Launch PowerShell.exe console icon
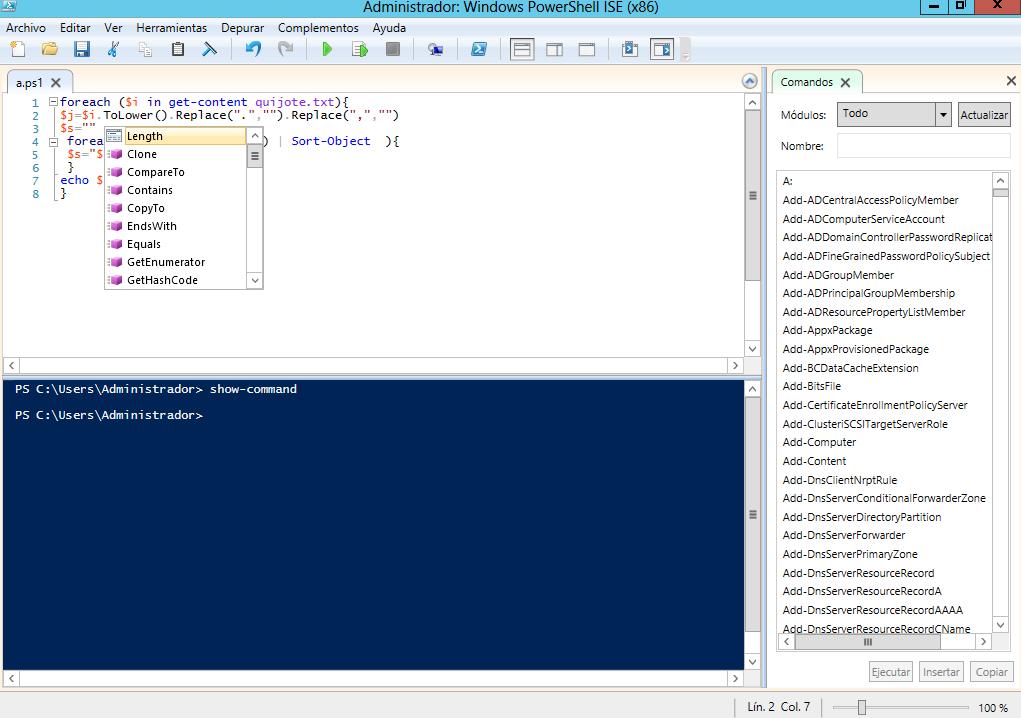1021x718 pixels. [x=479, y=49]
